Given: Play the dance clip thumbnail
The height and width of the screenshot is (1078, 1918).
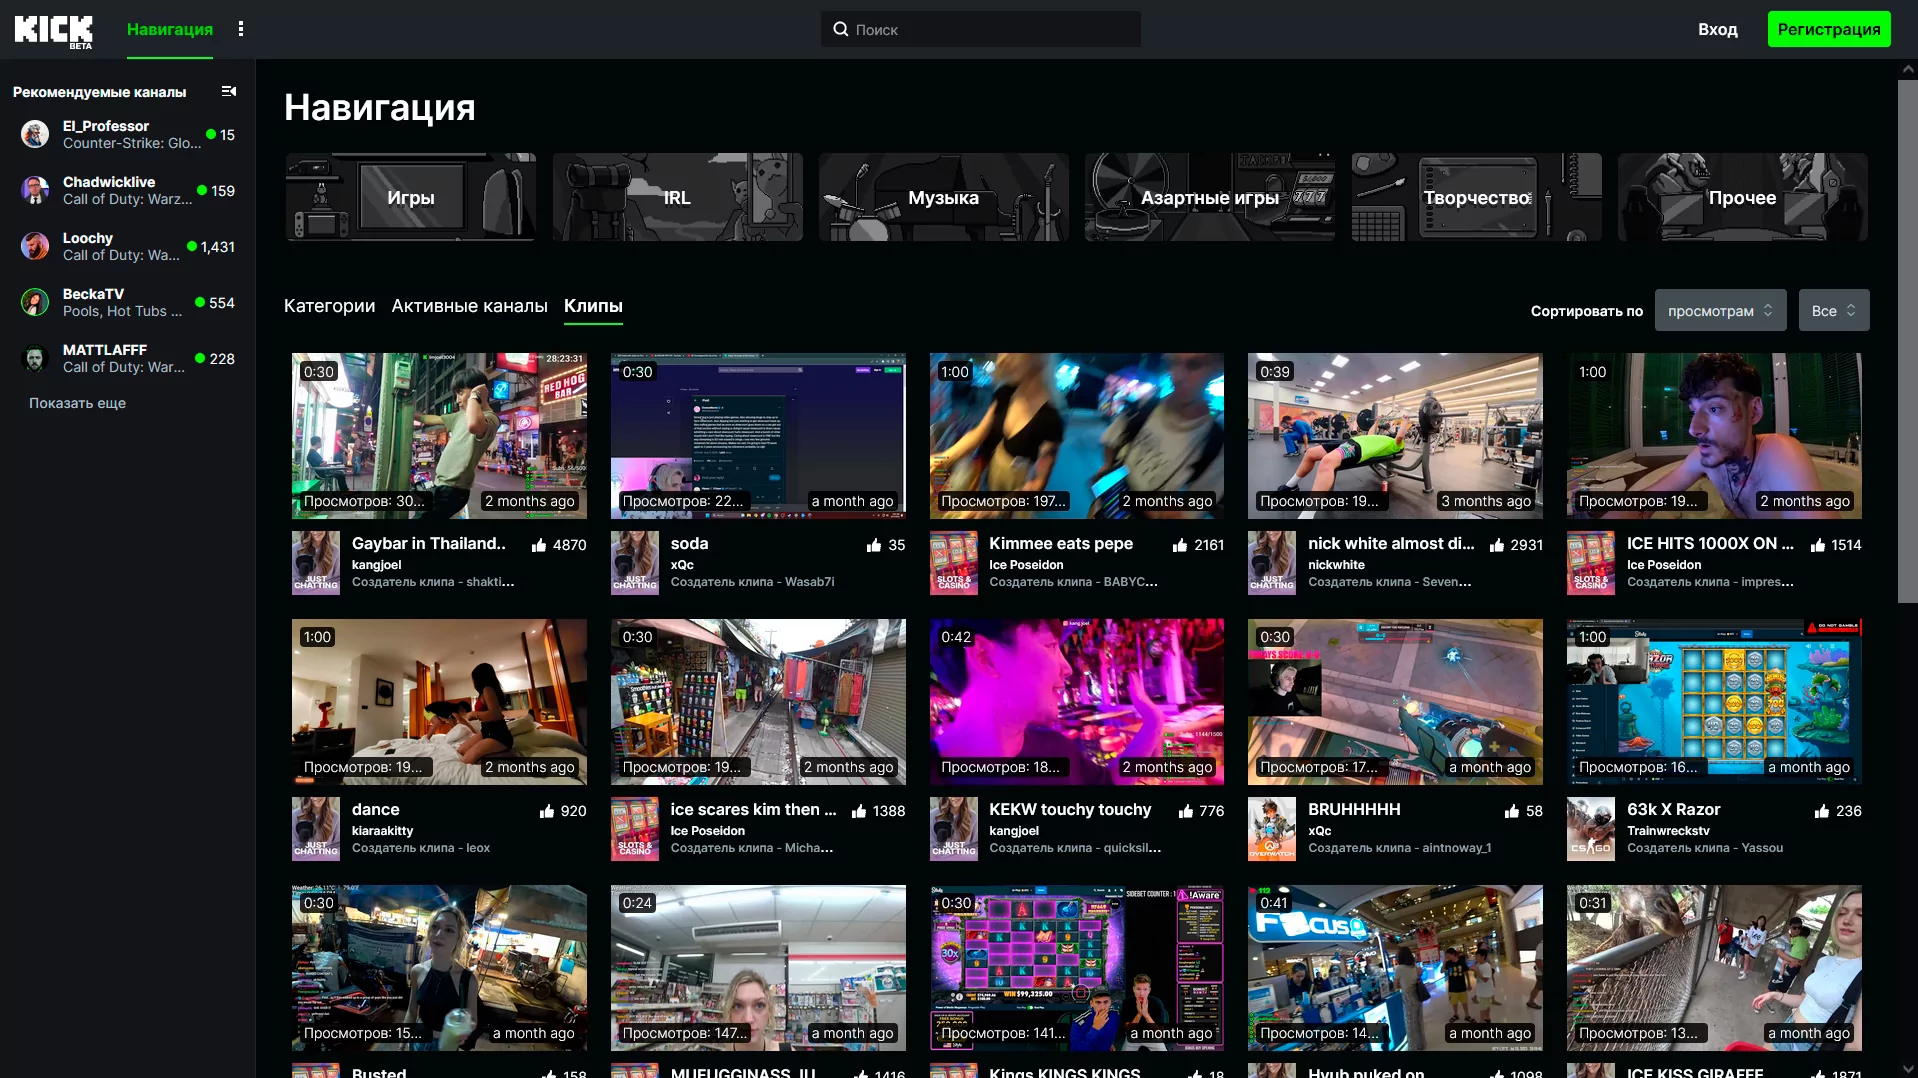Looking at the screenshot, I should tap(439, 702).
